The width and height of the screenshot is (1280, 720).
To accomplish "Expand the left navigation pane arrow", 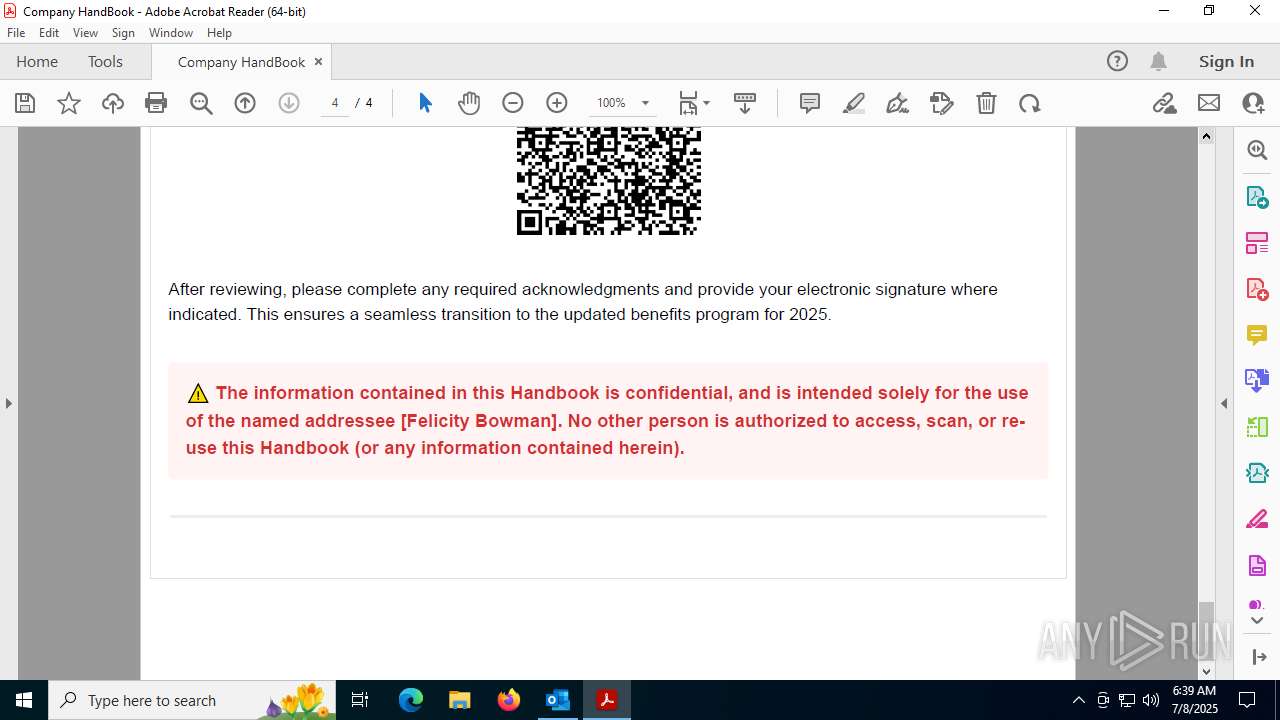I will point(9,404).
